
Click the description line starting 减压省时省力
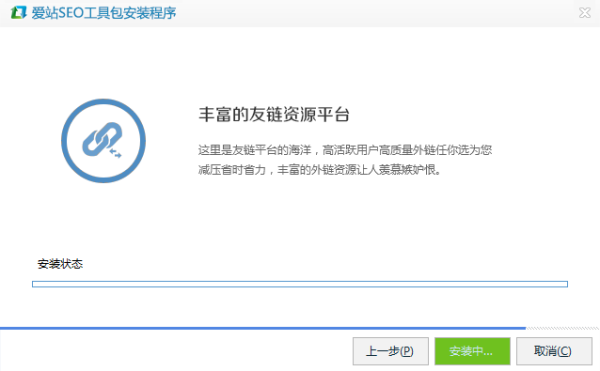[x=320, y=169]
